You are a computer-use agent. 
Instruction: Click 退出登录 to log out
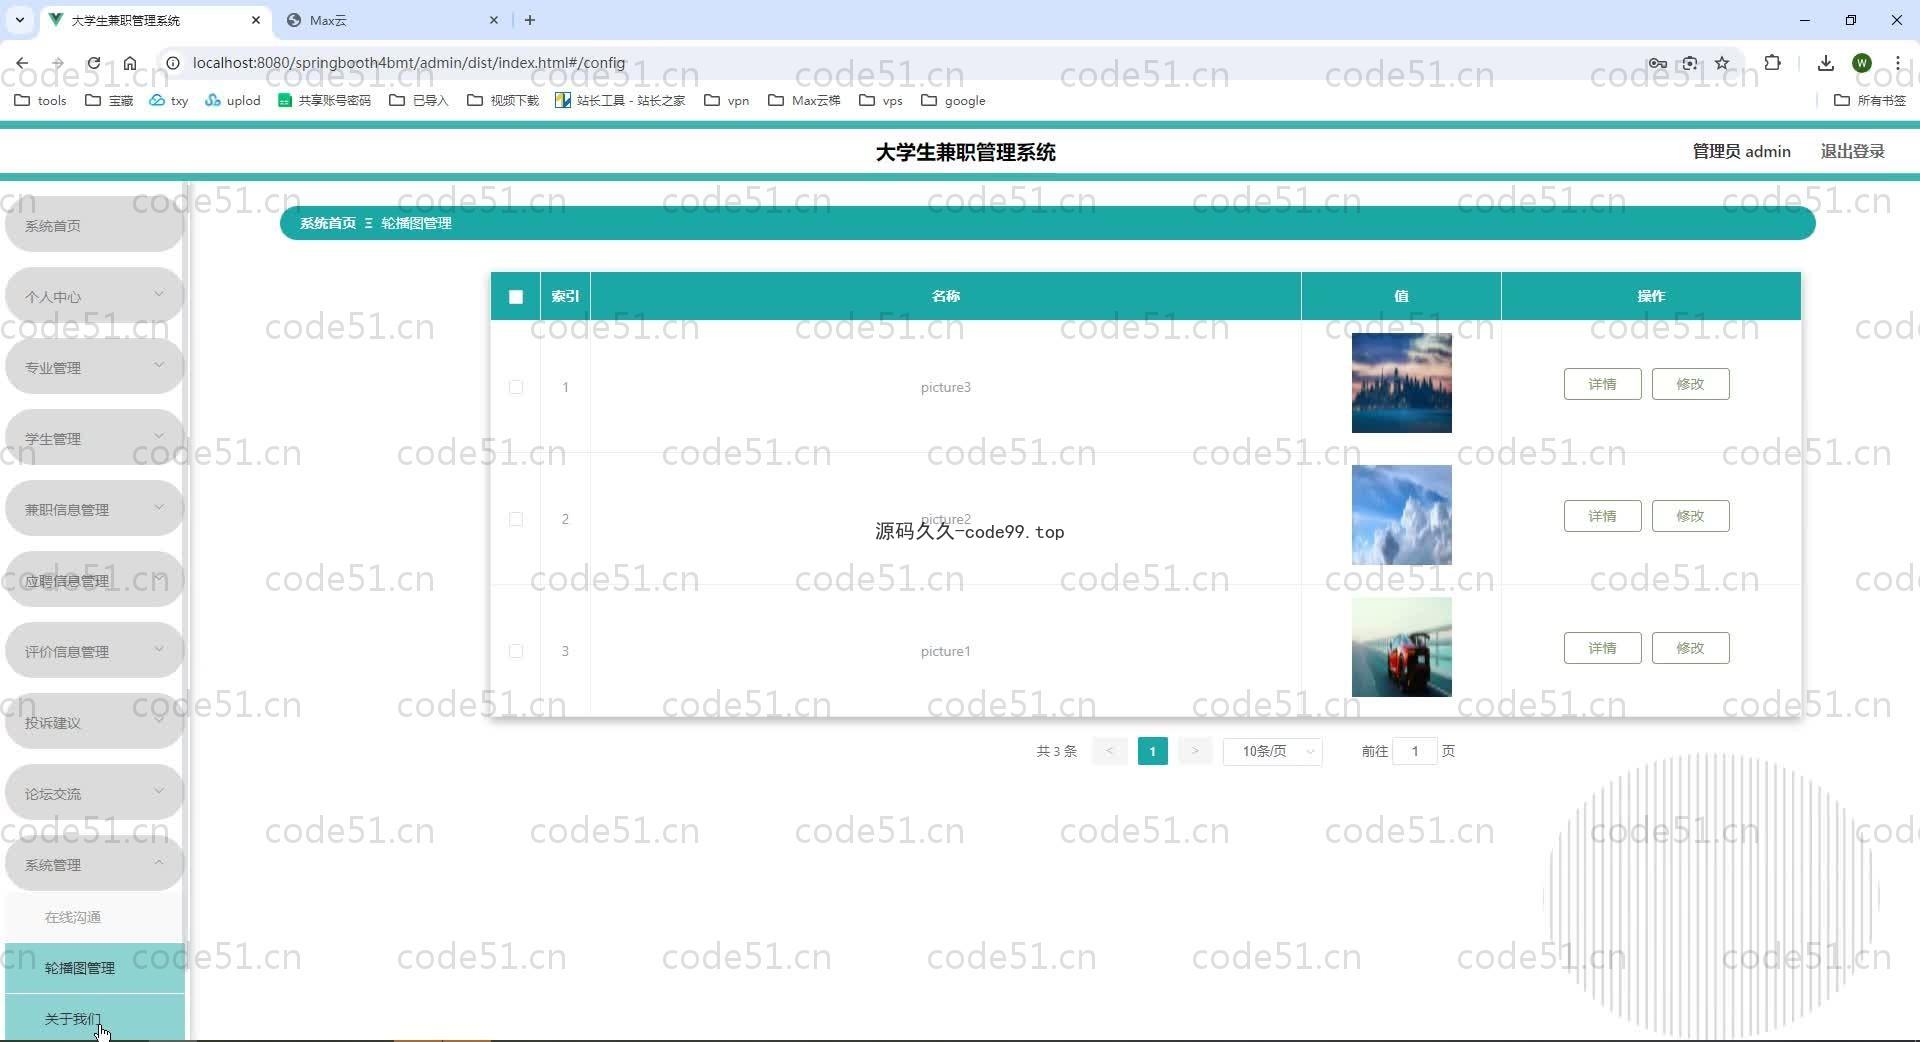[x=1852, y=151]
